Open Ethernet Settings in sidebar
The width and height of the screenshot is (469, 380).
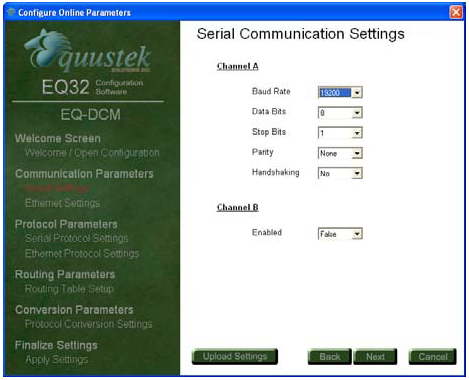[x=62, y=203]
